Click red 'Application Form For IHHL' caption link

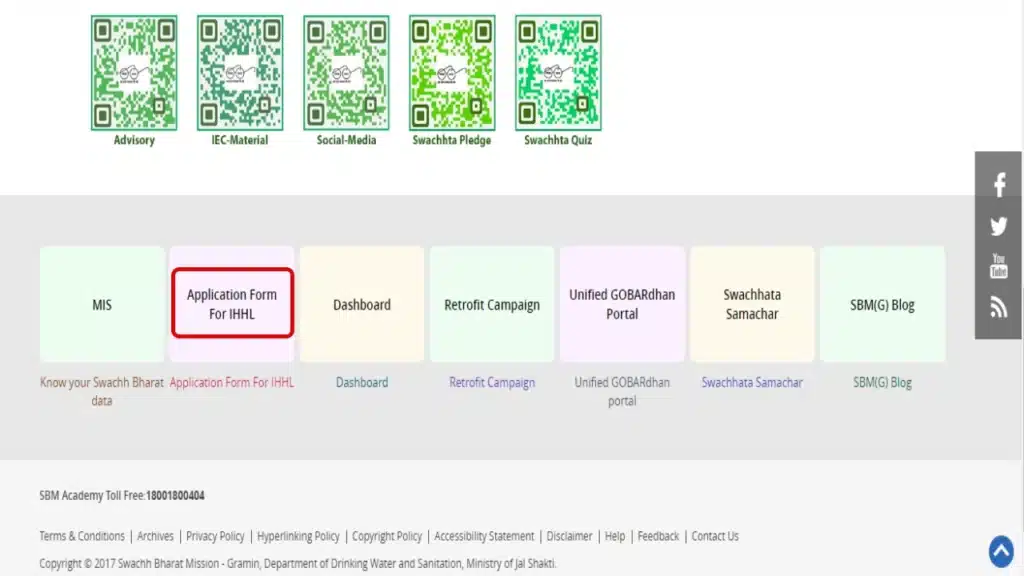(x=232, y=383)
